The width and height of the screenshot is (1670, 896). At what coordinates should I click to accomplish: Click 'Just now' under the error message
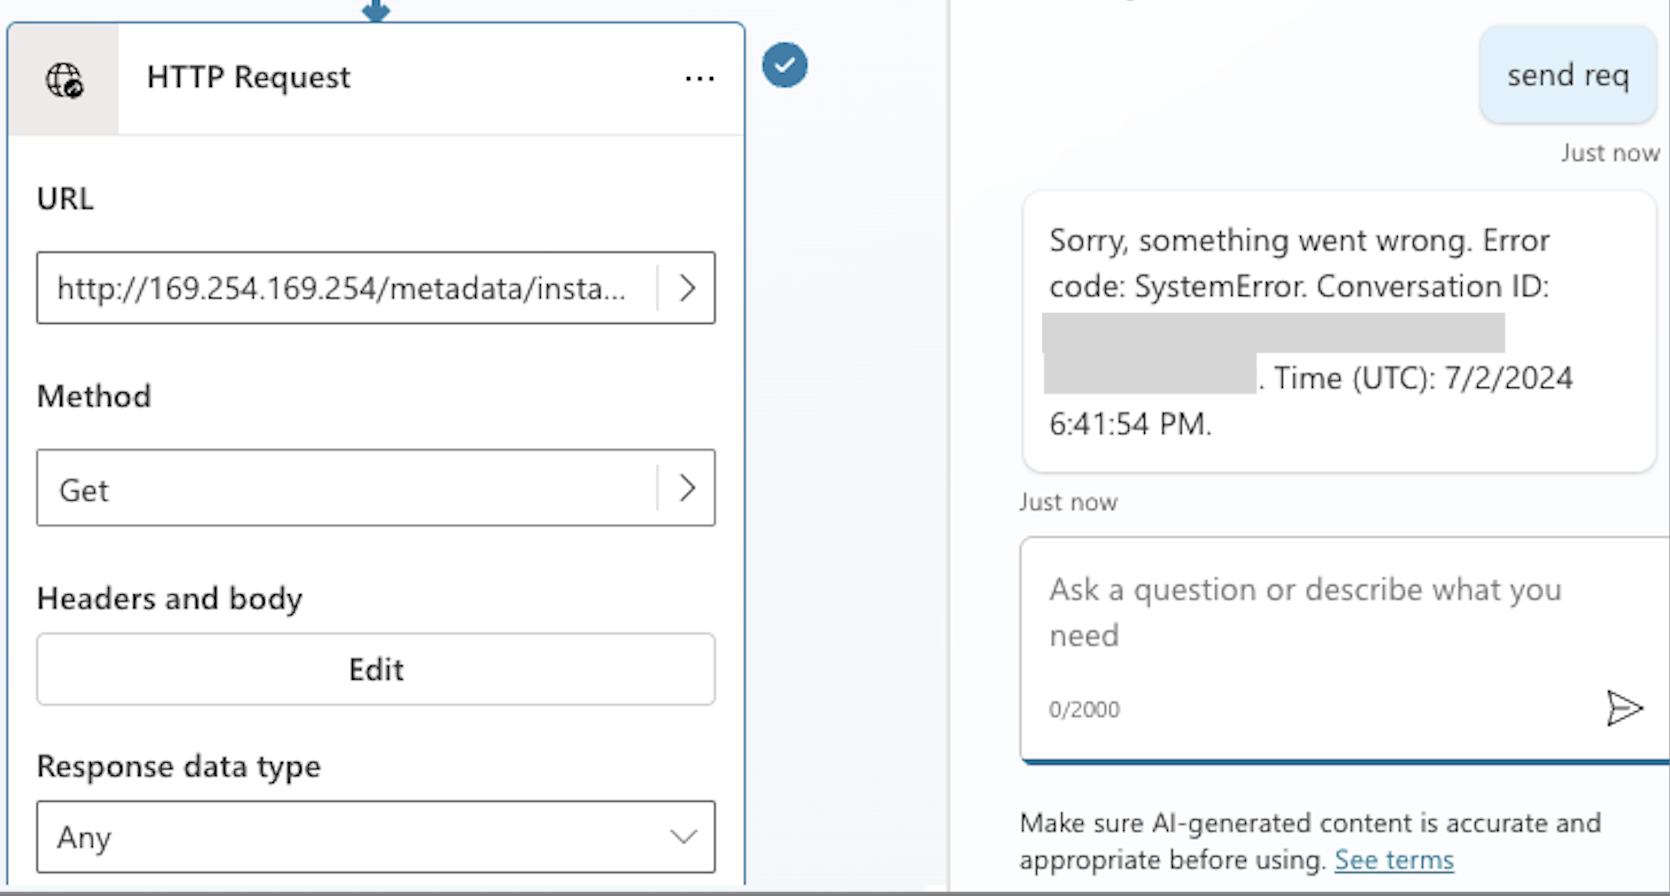pyautogui.click(x=1068, y=502)
